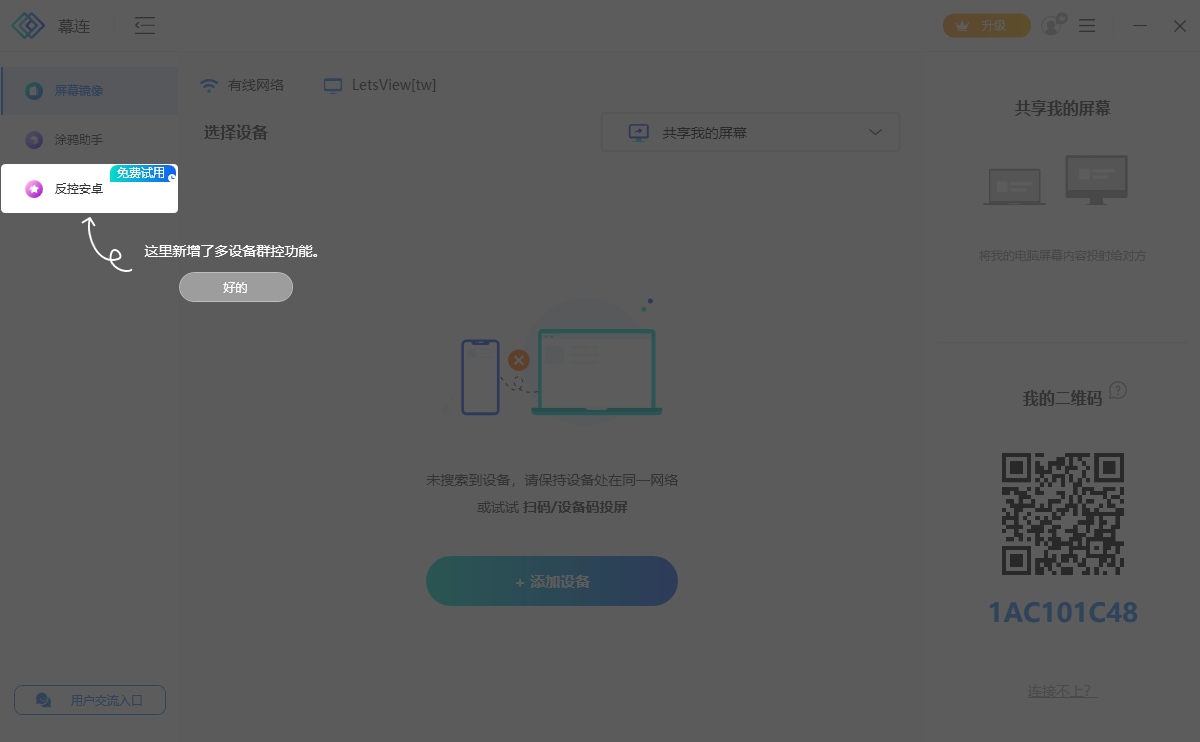Image resolution: width=1200 pixels, height=742 pixels.
Task: Click the QR code image
Action: tap(1063, 513)
